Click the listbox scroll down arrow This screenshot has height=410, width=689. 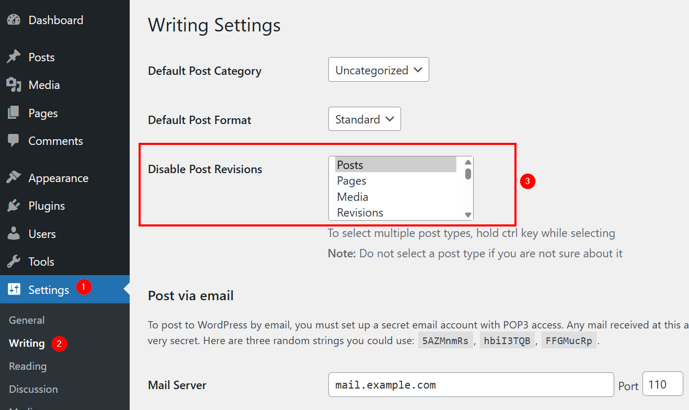(x=468, y=215)
